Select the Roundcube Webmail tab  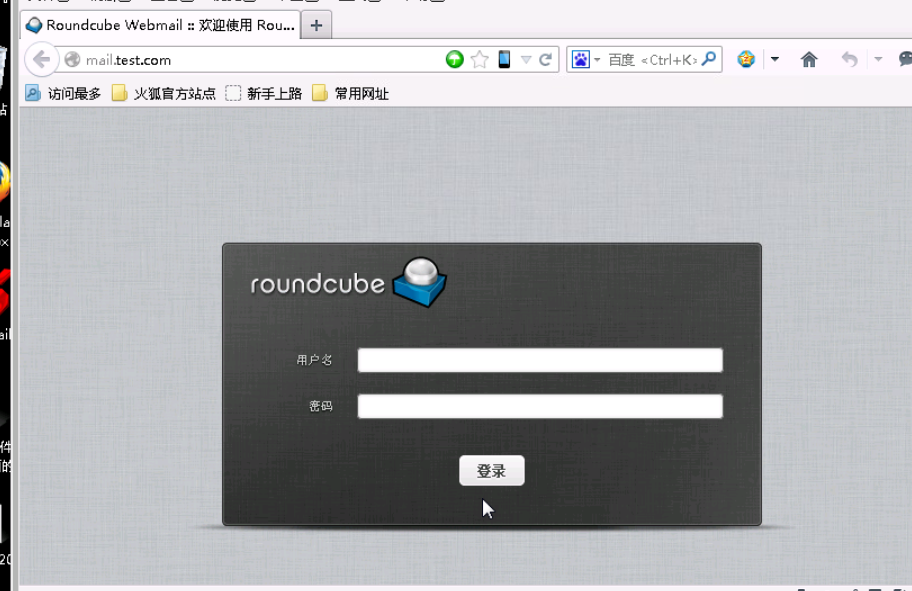[161, 25]
